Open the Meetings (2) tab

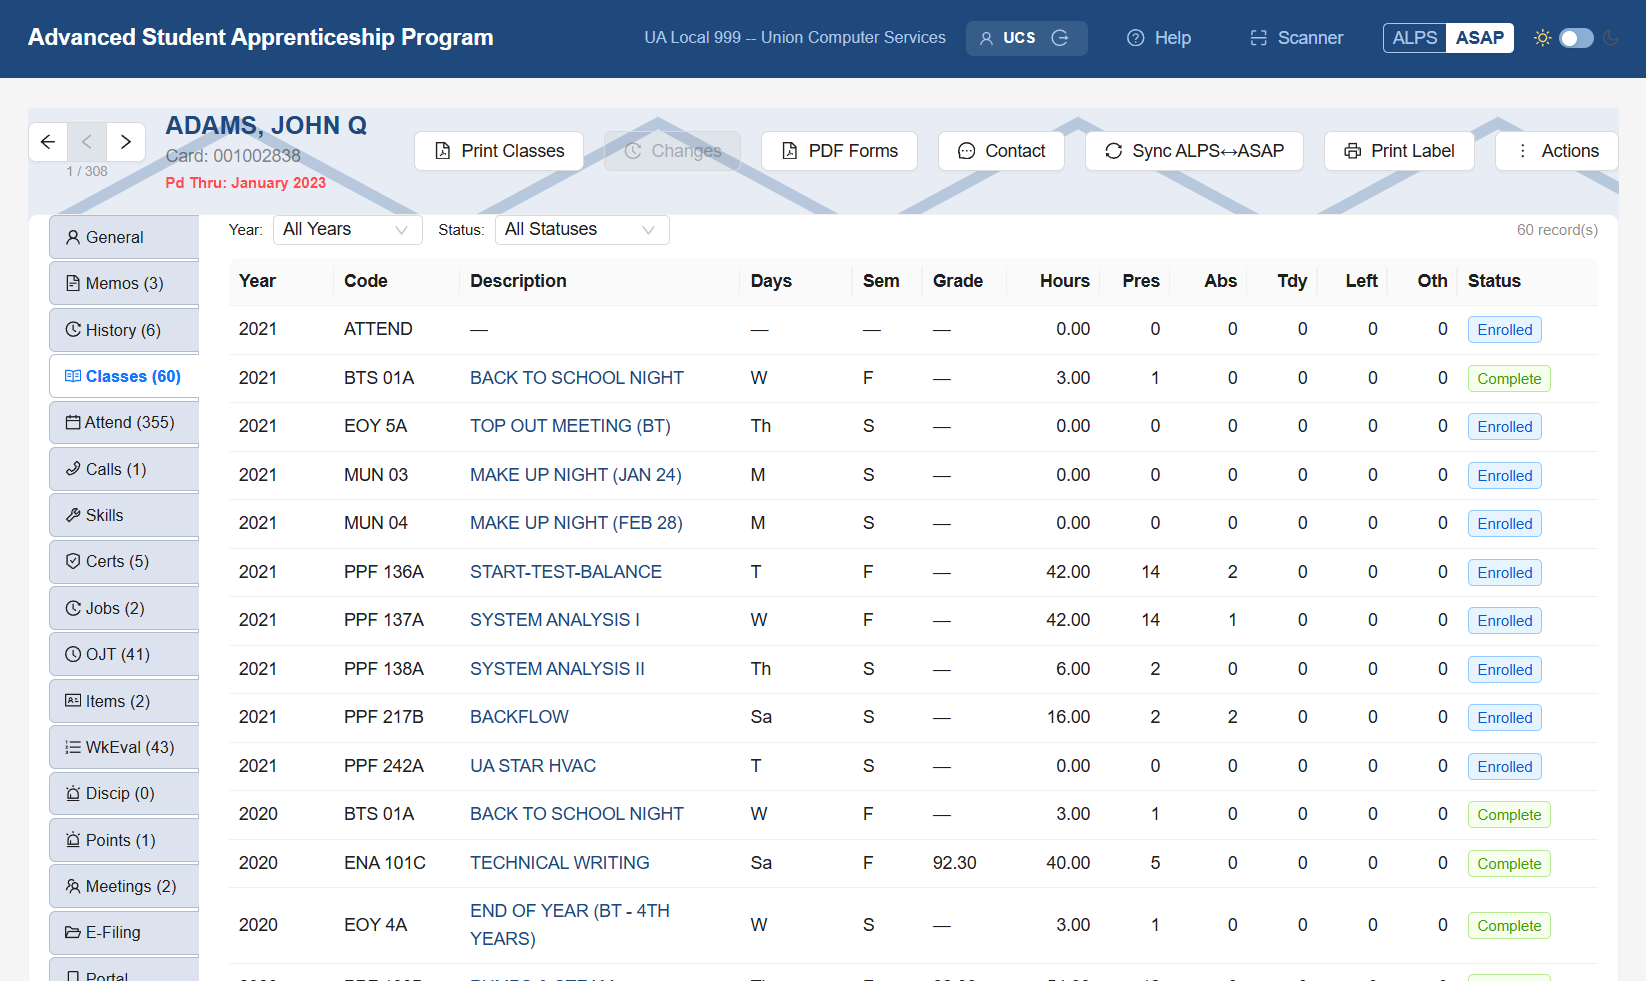coord(124,887)
